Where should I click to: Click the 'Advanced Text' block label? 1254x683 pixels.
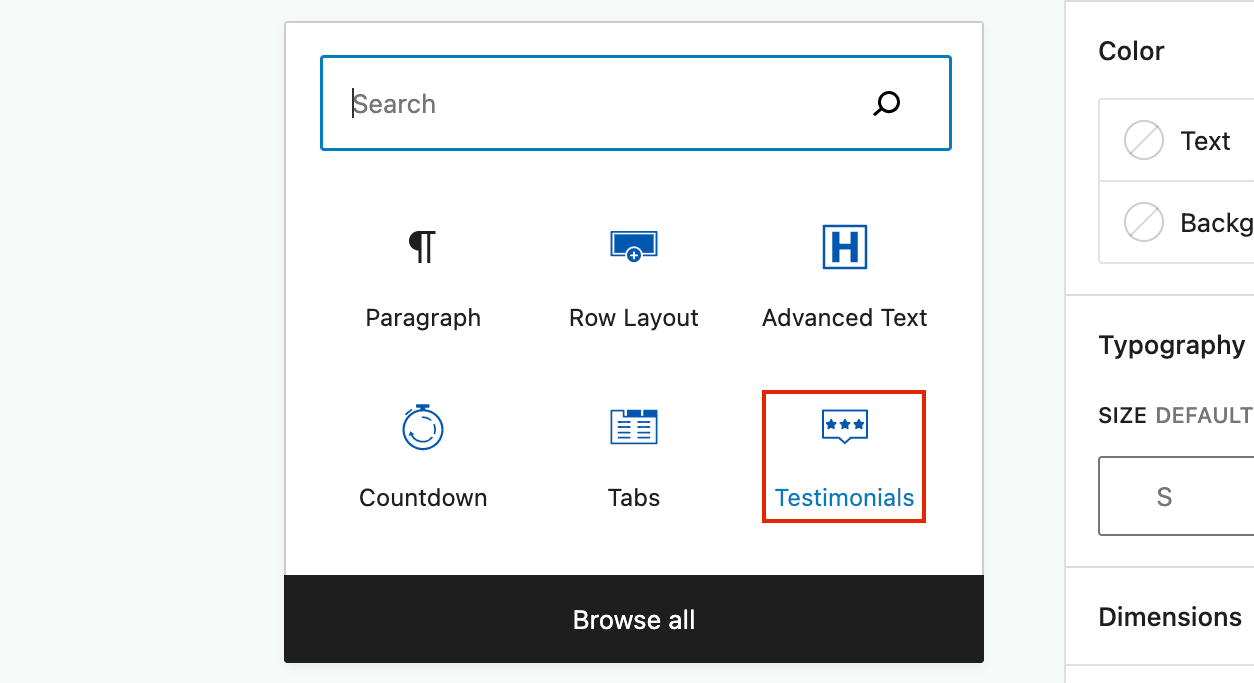(x=844, y=318)
